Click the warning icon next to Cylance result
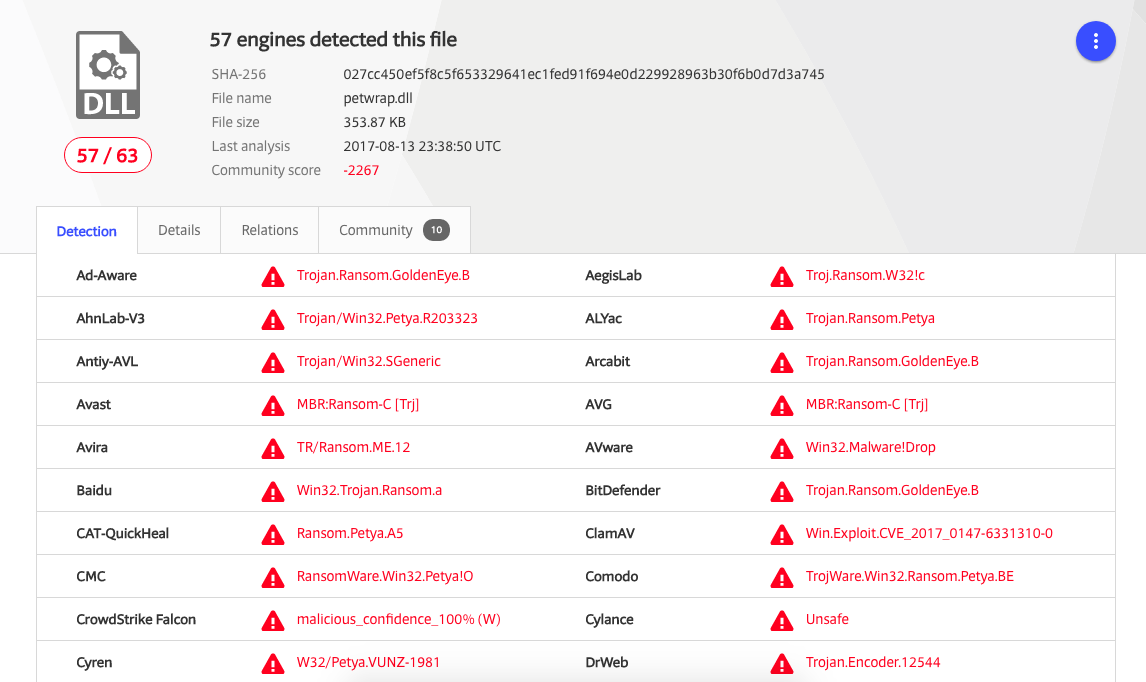The image size is (1146, 682). click(781, 621)
